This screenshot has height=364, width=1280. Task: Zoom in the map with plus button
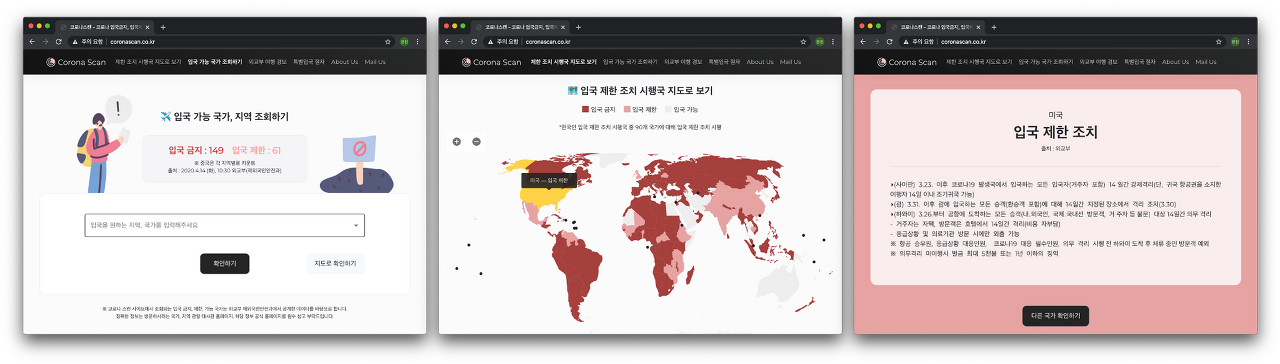click(457, 141)
